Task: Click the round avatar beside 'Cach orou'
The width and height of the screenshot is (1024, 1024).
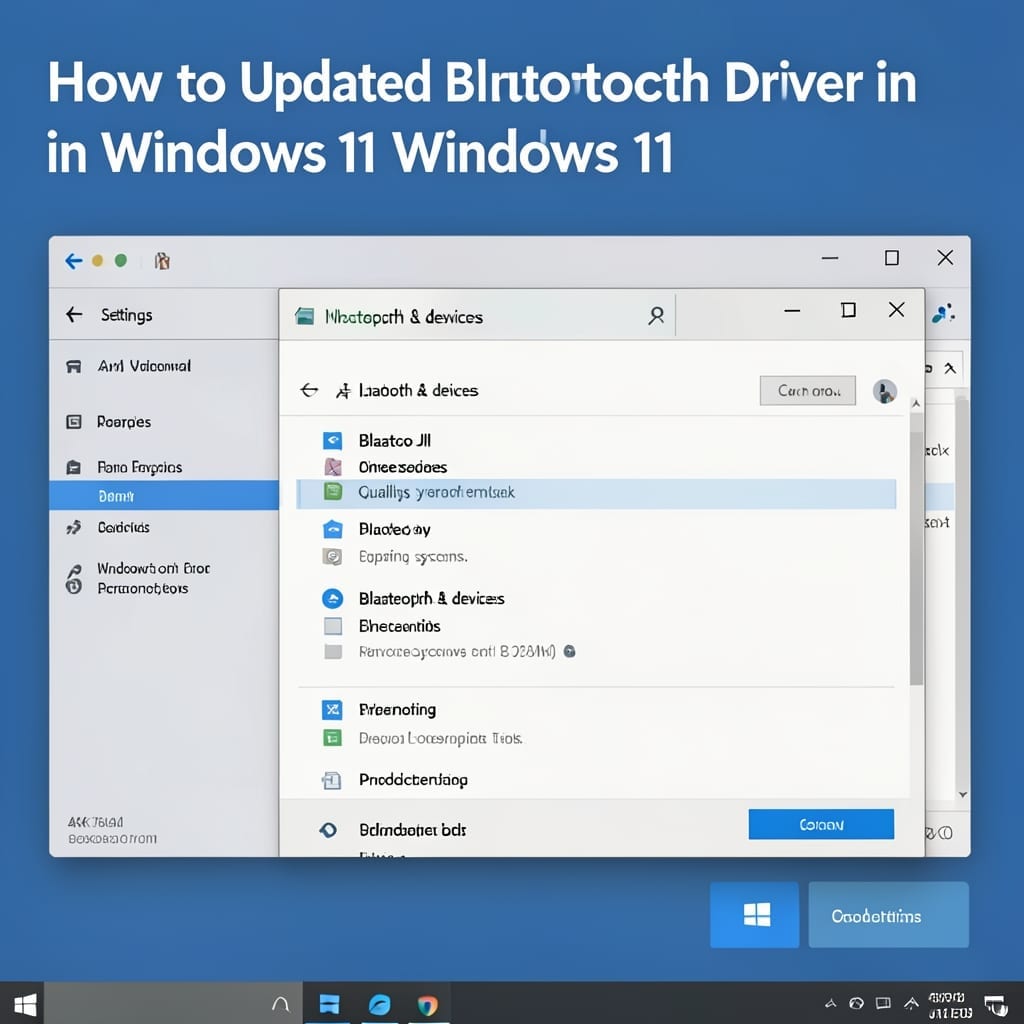Action: pos(885,391)
